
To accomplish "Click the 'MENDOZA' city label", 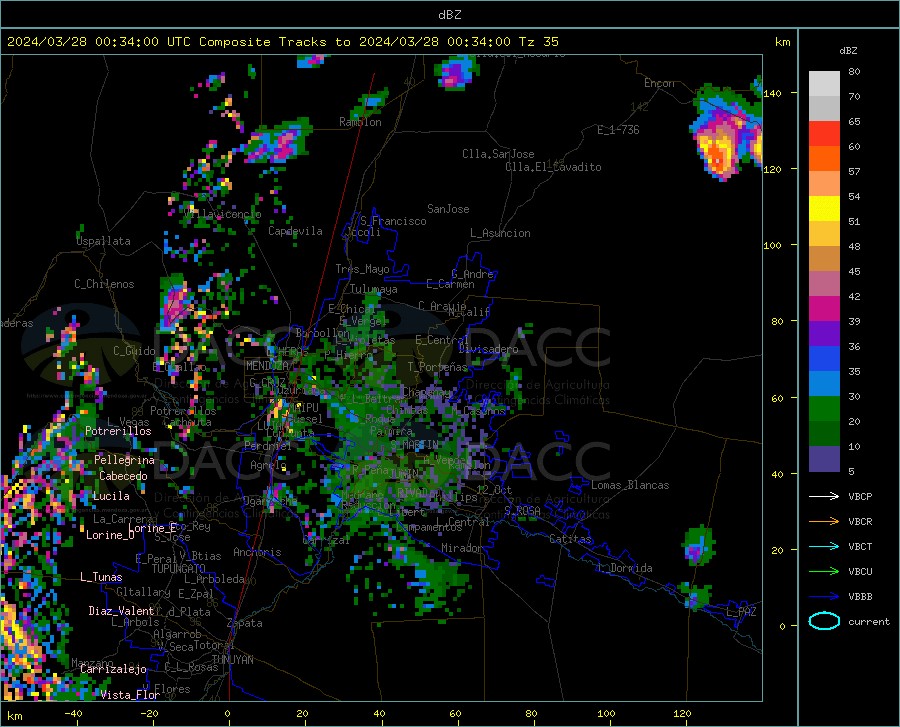I will [x=267, y=366].
